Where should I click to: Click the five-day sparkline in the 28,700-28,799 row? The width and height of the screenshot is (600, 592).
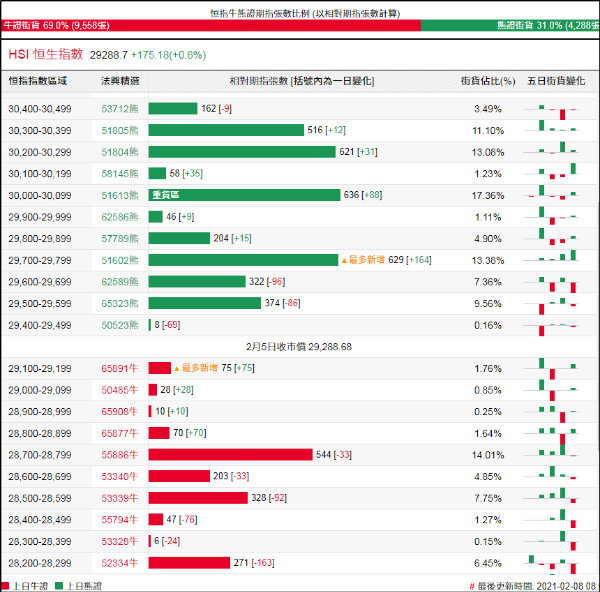click(x=552, y=452)
